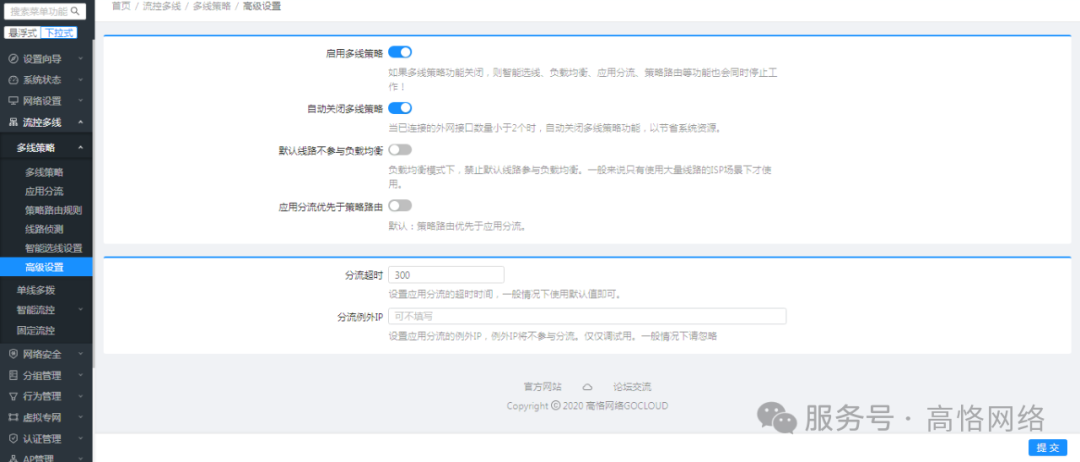Enable 应用分流优先于策略路由 switch
1080x462 pixels.
[400, 205]
